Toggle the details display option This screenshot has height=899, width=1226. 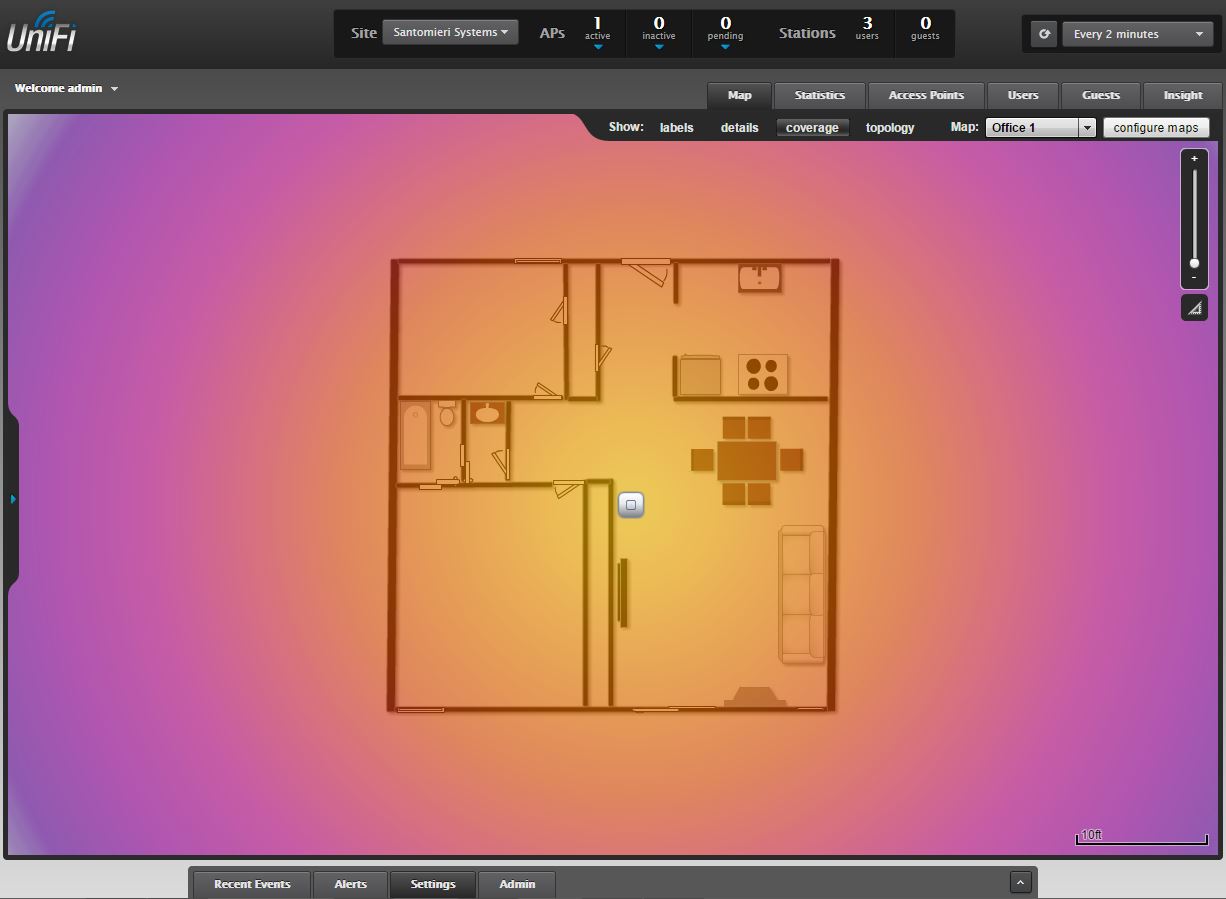(739, 128)
